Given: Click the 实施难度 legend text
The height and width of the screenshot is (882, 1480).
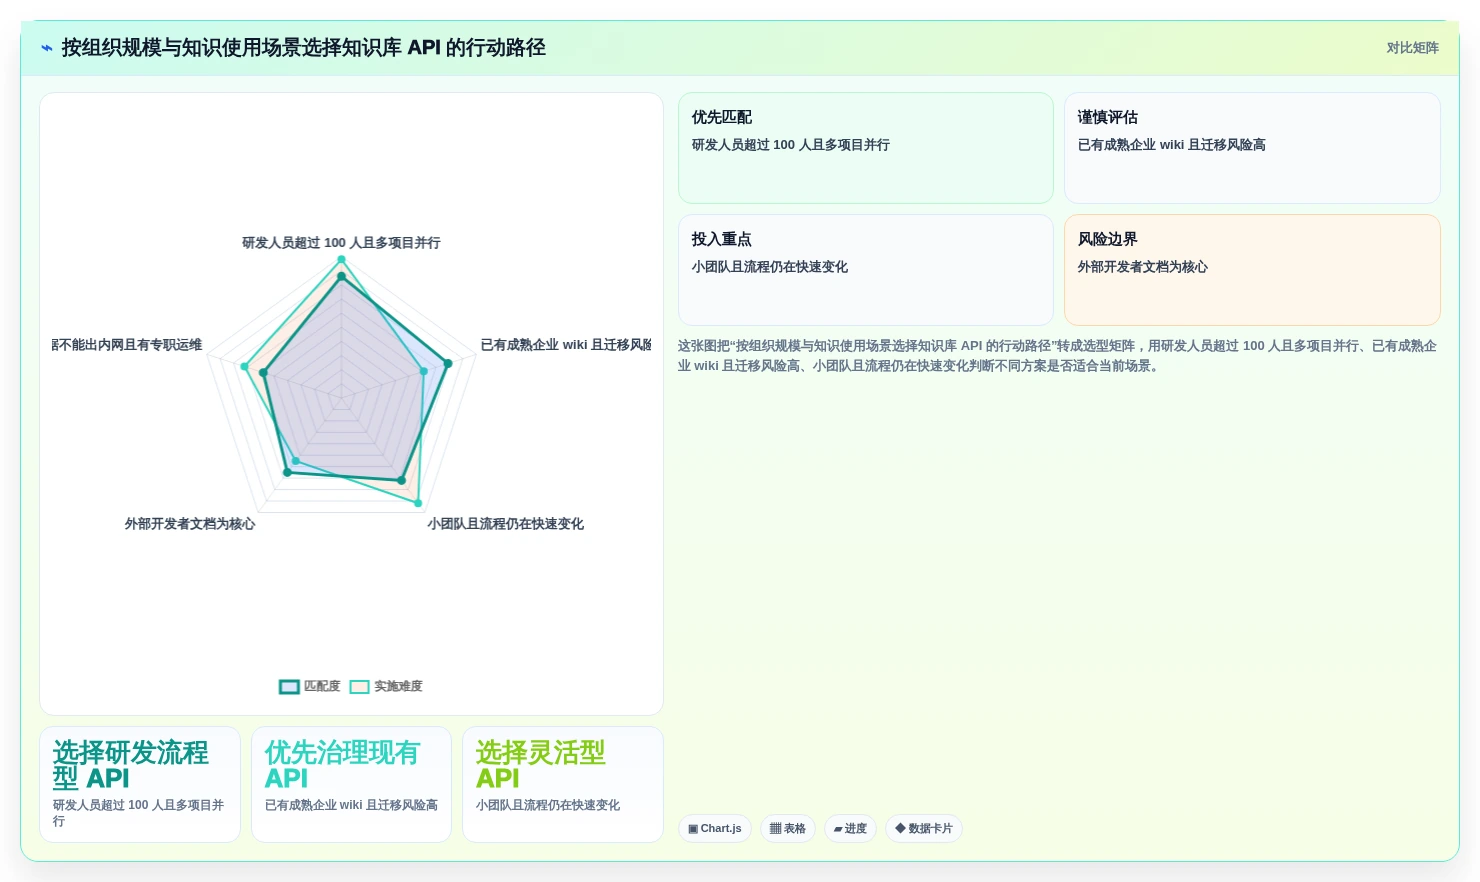Looking at the screenshot, I should (398, 687).
